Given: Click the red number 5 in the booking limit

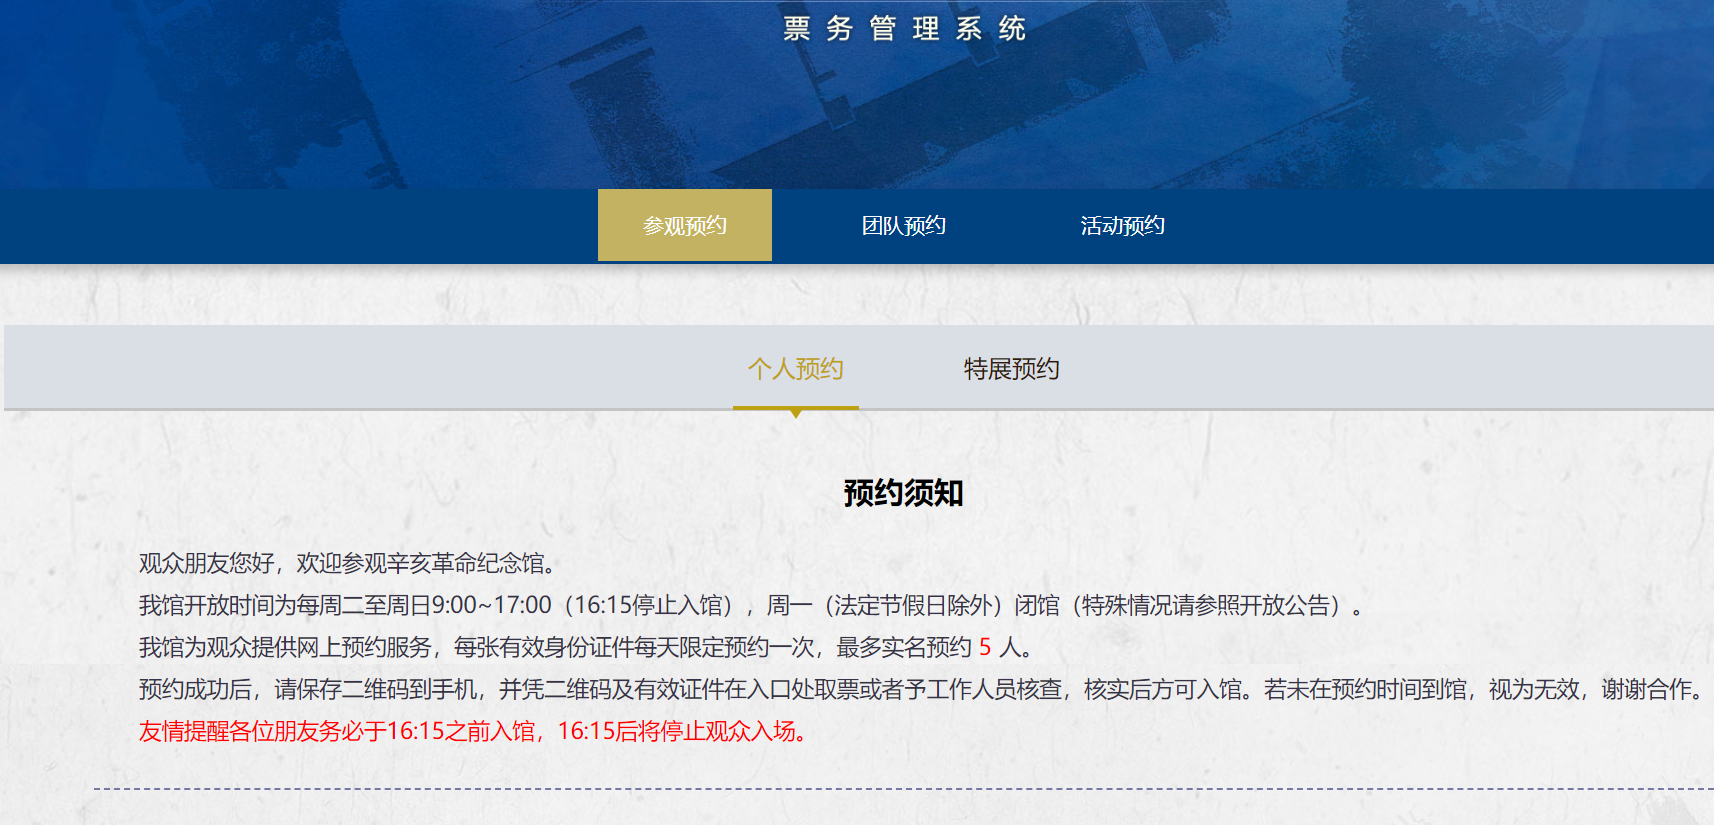Looking at the screenshot, I should click(x=985, y=648).
